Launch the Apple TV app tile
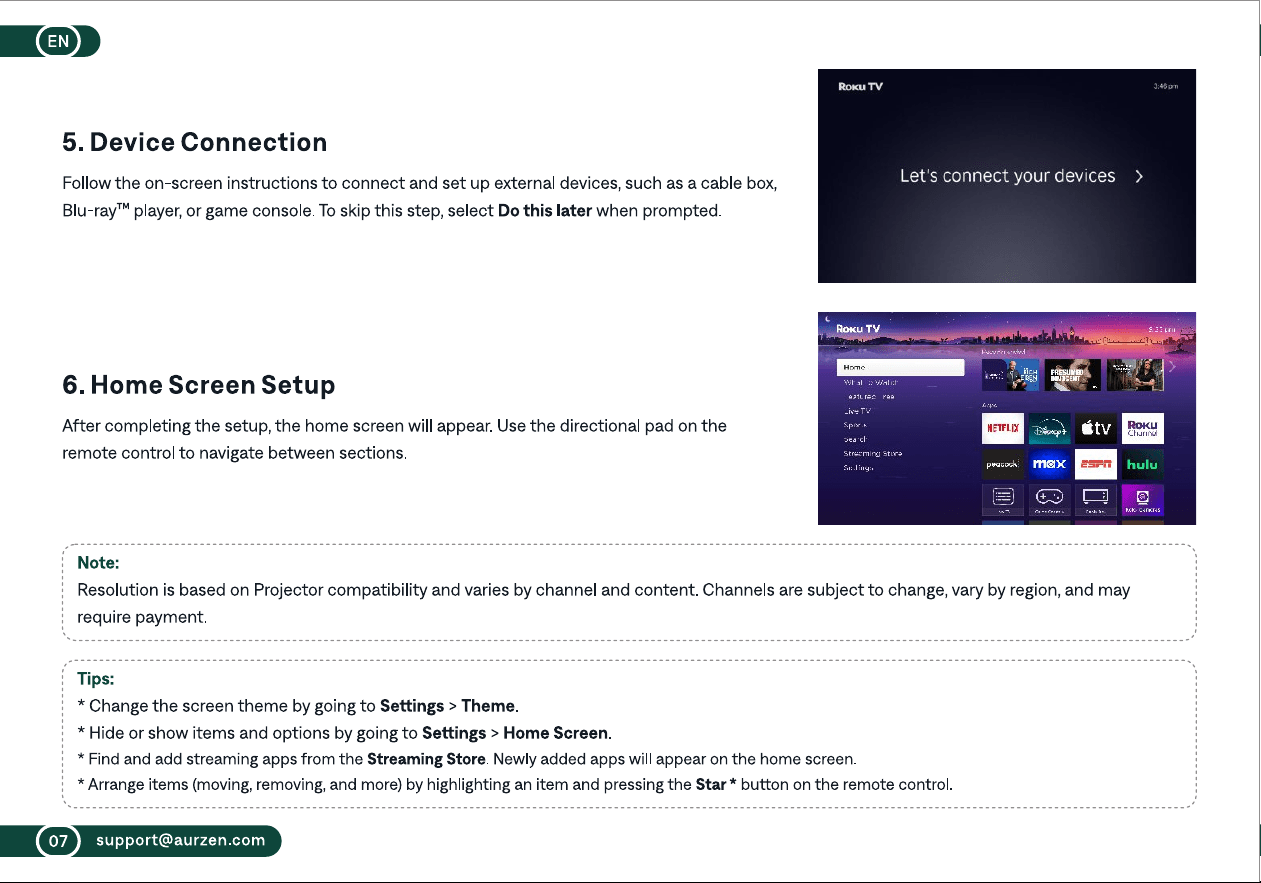This screenshot has width=1261, height=883. point(1096,429)
